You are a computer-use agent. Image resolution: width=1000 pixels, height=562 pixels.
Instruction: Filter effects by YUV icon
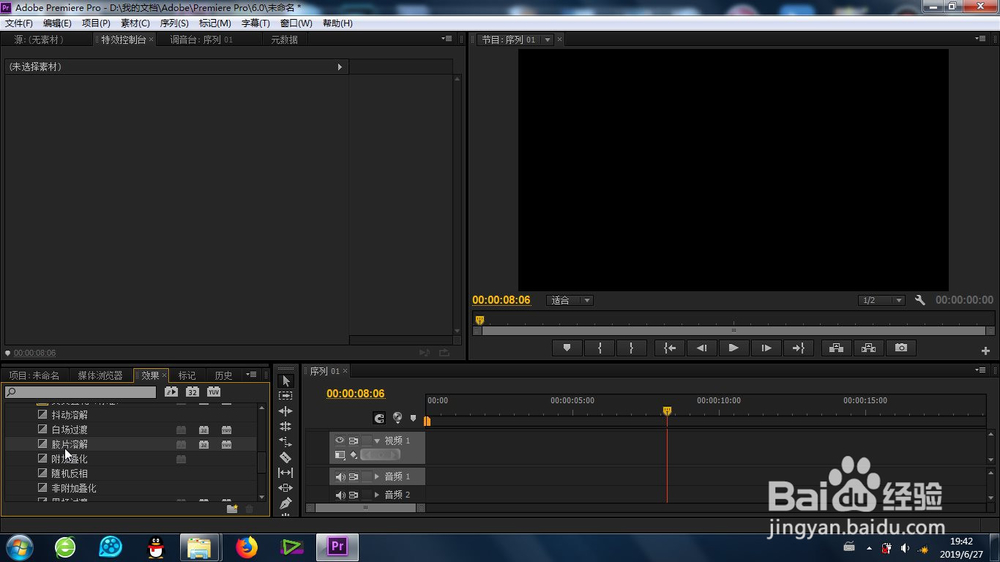click(214, 392)
